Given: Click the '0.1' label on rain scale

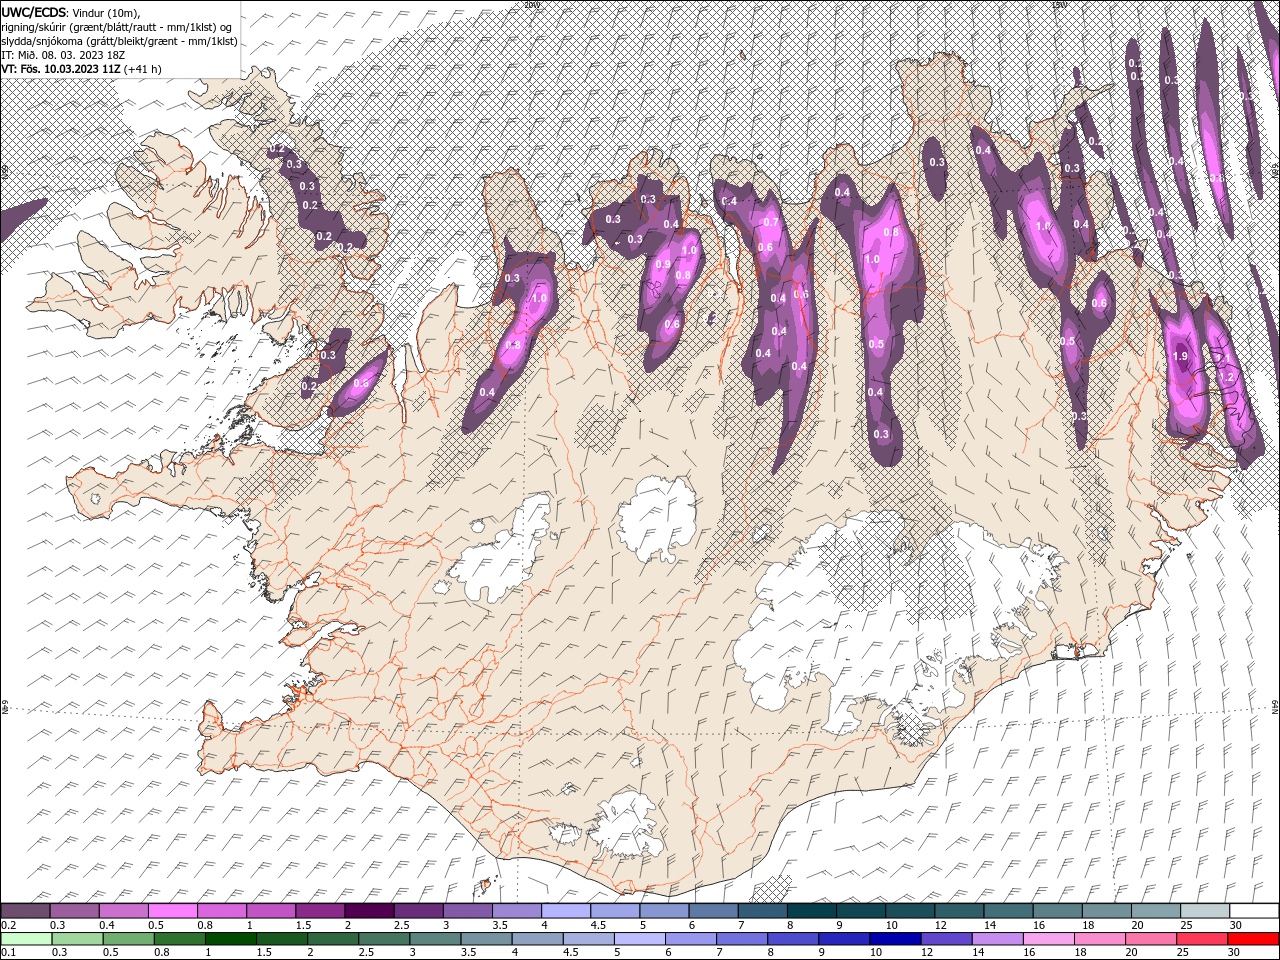Looking at the screenshot, I should click(9, 953).
